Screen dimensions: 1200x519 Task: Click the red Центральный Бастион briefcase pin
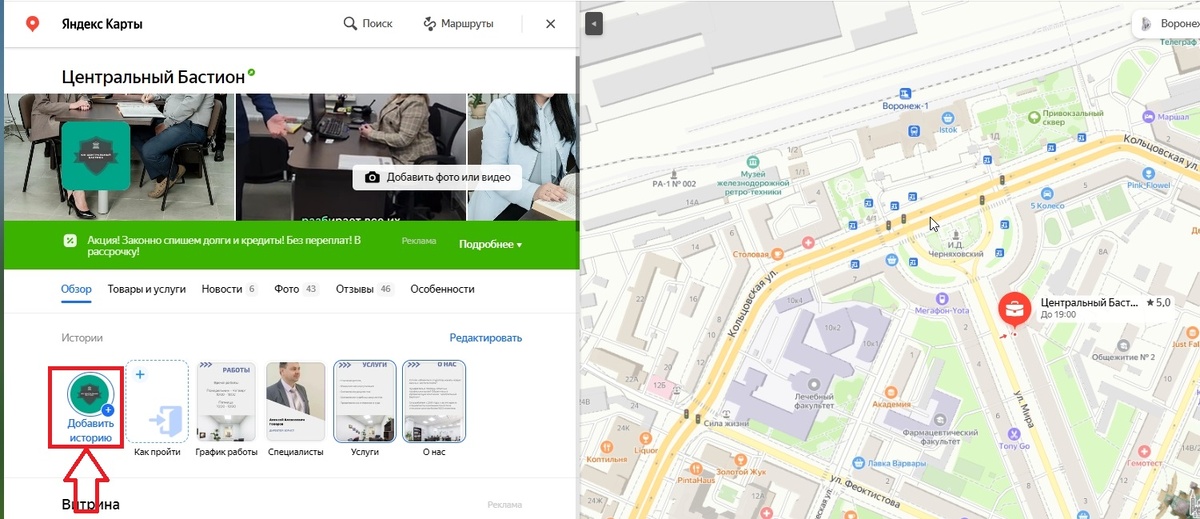(1015, 308)
